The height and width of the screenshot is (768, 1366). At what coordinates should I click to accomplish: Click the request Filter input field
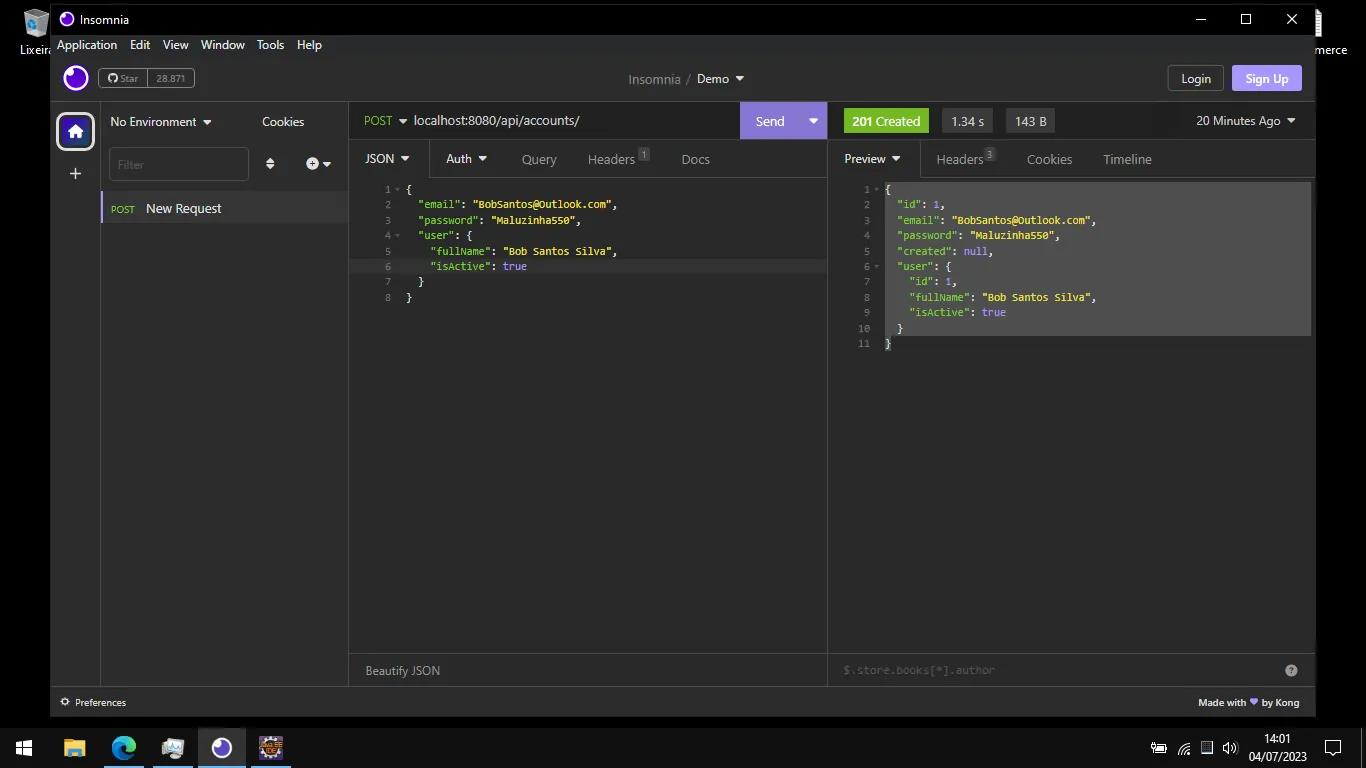[179, 164]
